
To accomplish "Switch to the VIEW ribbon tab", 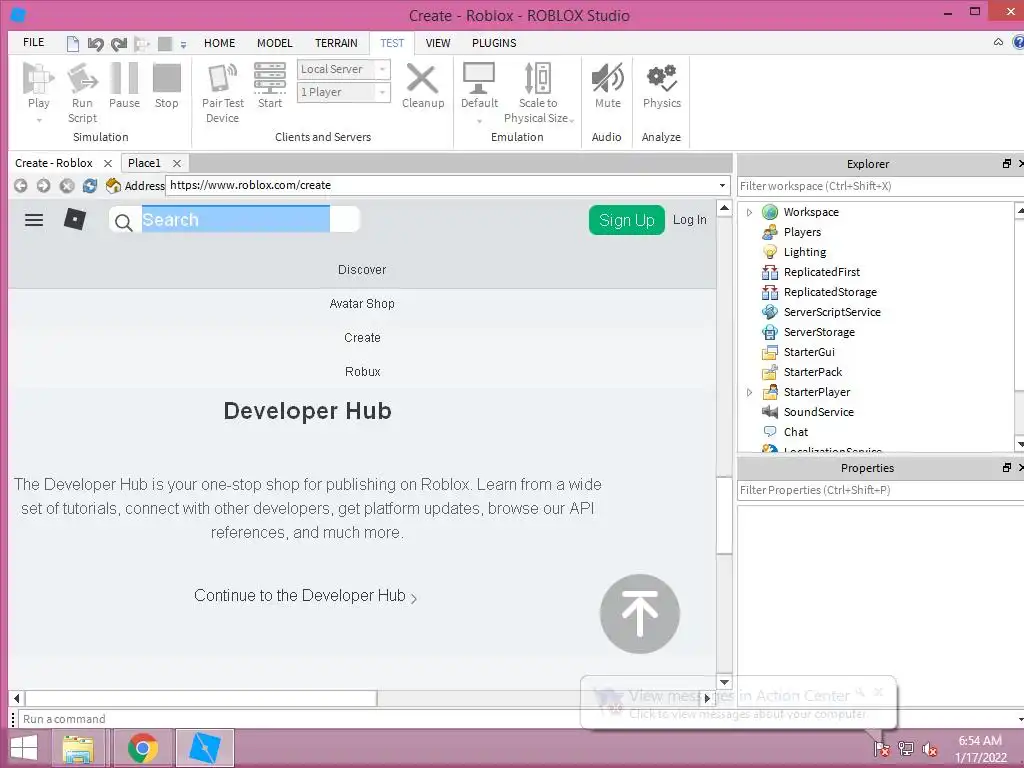I will 438,43.
